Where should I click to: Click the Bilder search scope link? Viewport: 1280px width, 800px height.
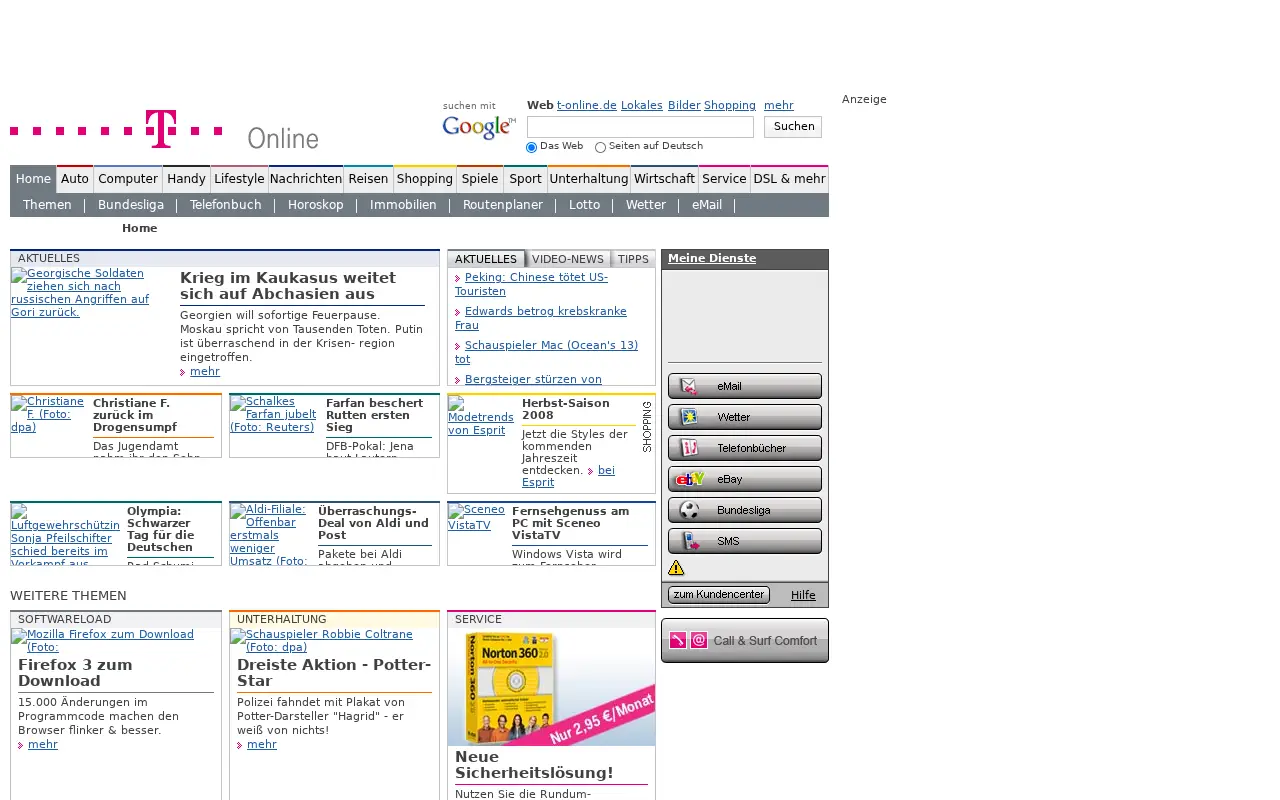[684, 105]
